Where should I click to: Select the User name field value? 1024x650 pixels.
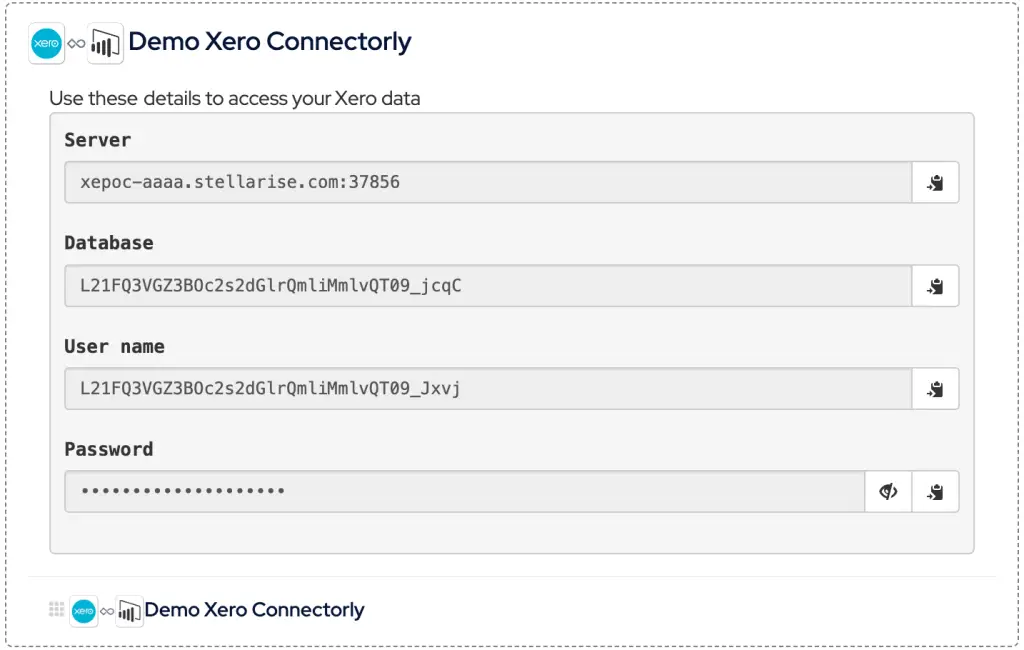(488, 389)
